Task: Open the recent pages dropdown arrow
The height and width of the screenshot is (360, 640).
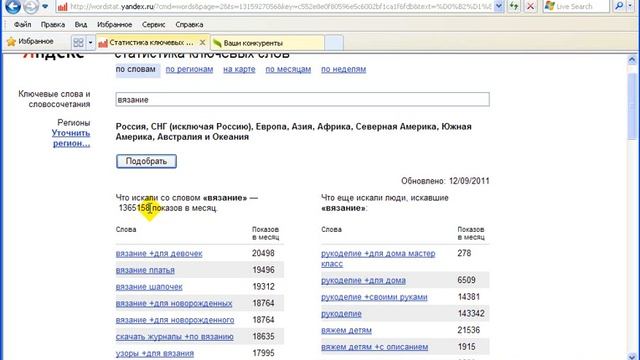Action: click(x=45, y=6)
